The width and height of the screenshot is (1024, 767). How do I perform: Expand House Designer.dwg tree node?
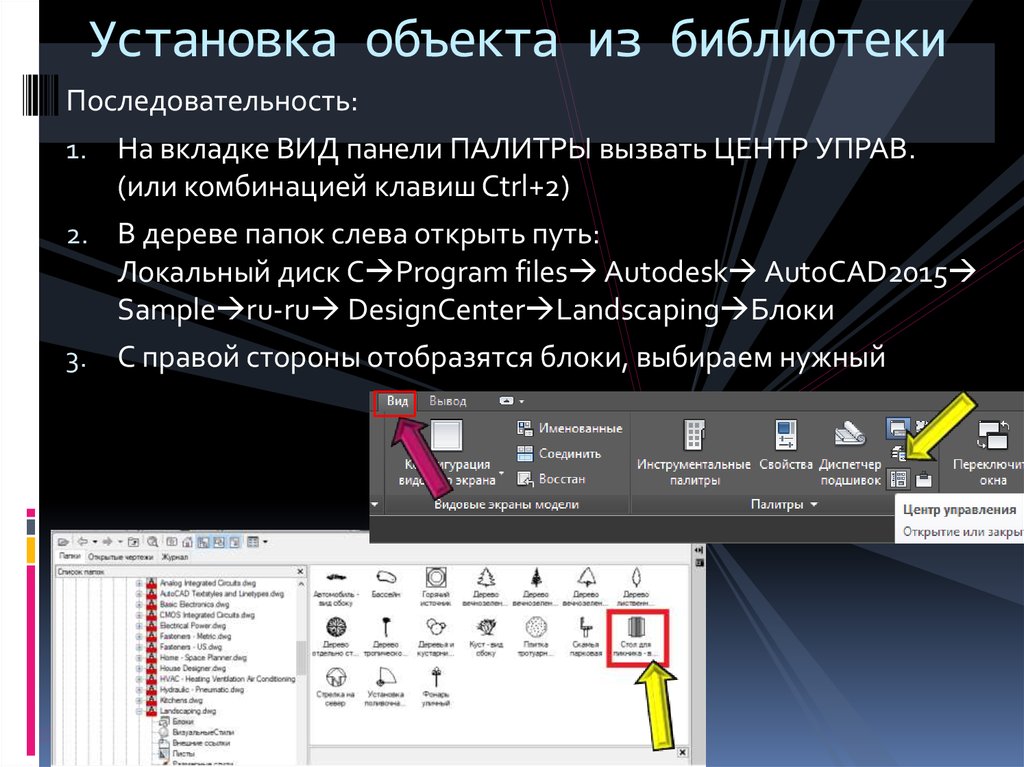(x=139, y=668)
